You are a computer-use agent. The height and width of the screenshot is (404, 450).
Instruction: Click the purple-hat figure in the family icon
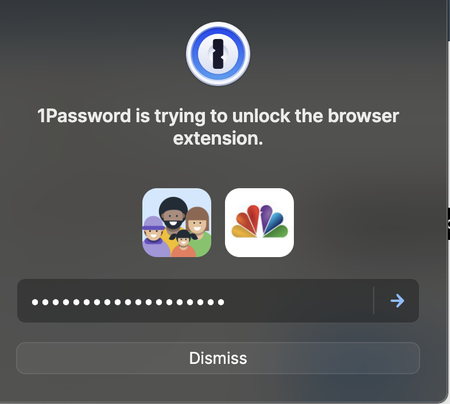click(154, 236)
